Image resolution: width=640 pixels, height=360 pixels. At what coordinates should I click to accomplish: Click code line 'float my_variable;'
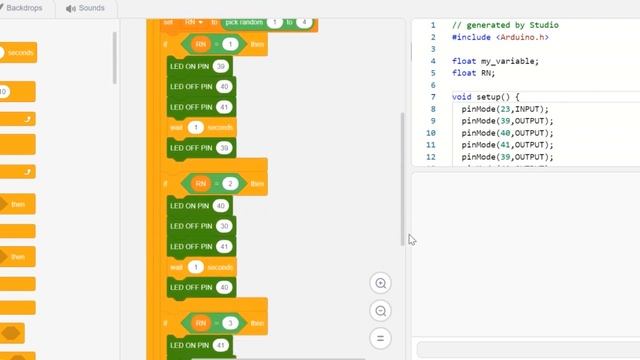coord(496,61)
